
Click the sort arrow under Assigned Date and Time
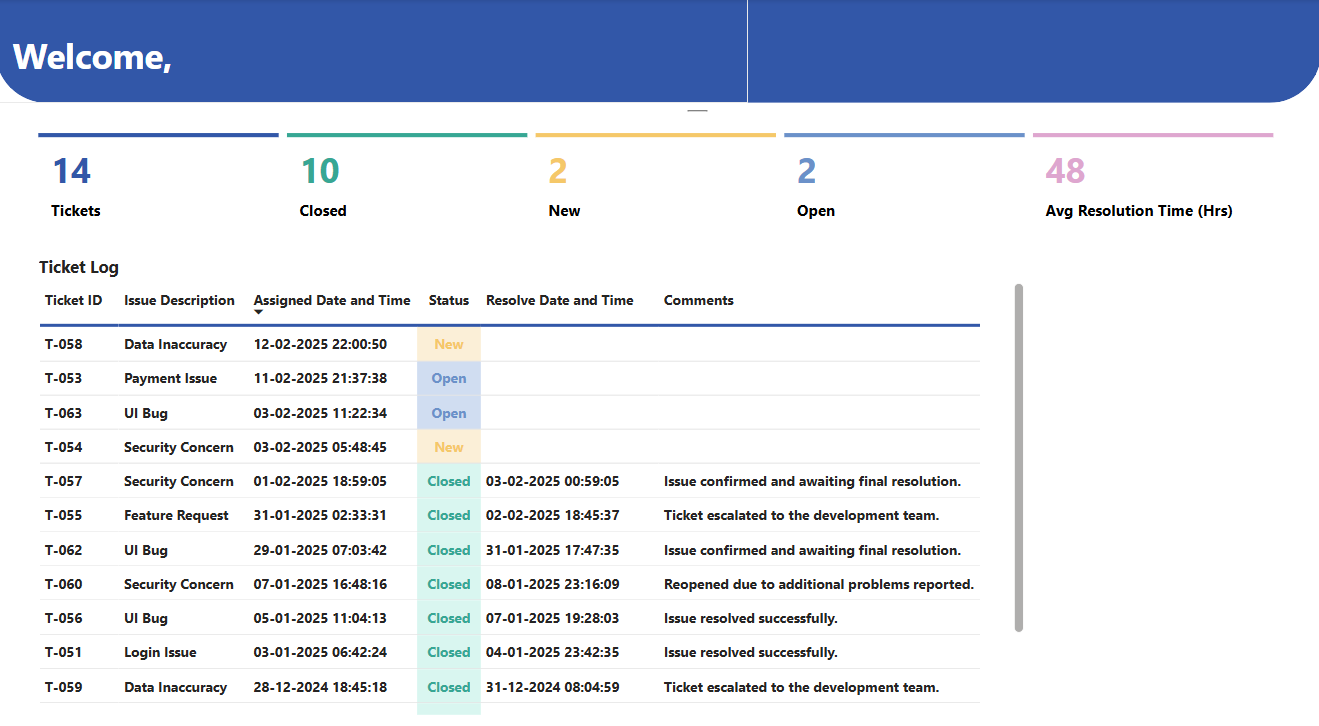[x=258, y=313]
